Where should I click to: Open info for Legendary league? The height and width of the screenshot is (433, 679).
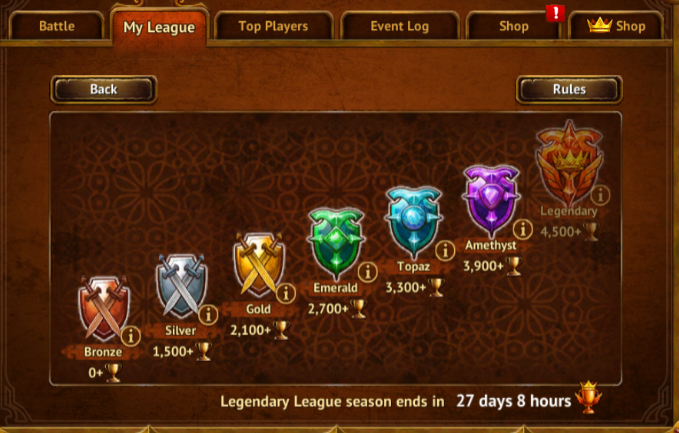(600, 195)
